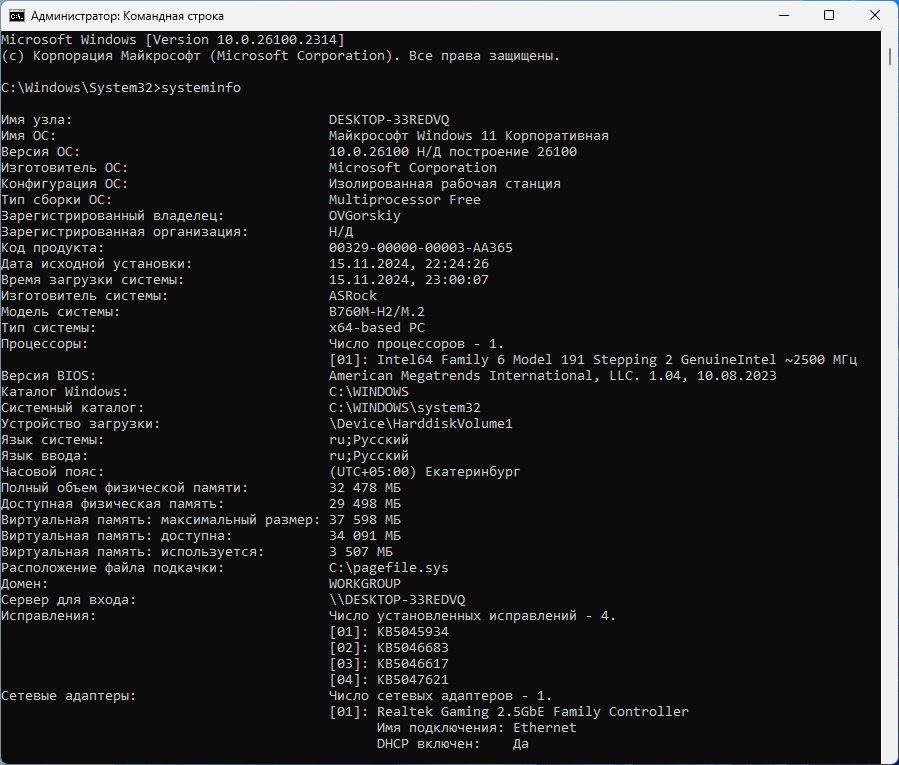Click the Command Prompt icon in title bar

click(x=17, y=15)
